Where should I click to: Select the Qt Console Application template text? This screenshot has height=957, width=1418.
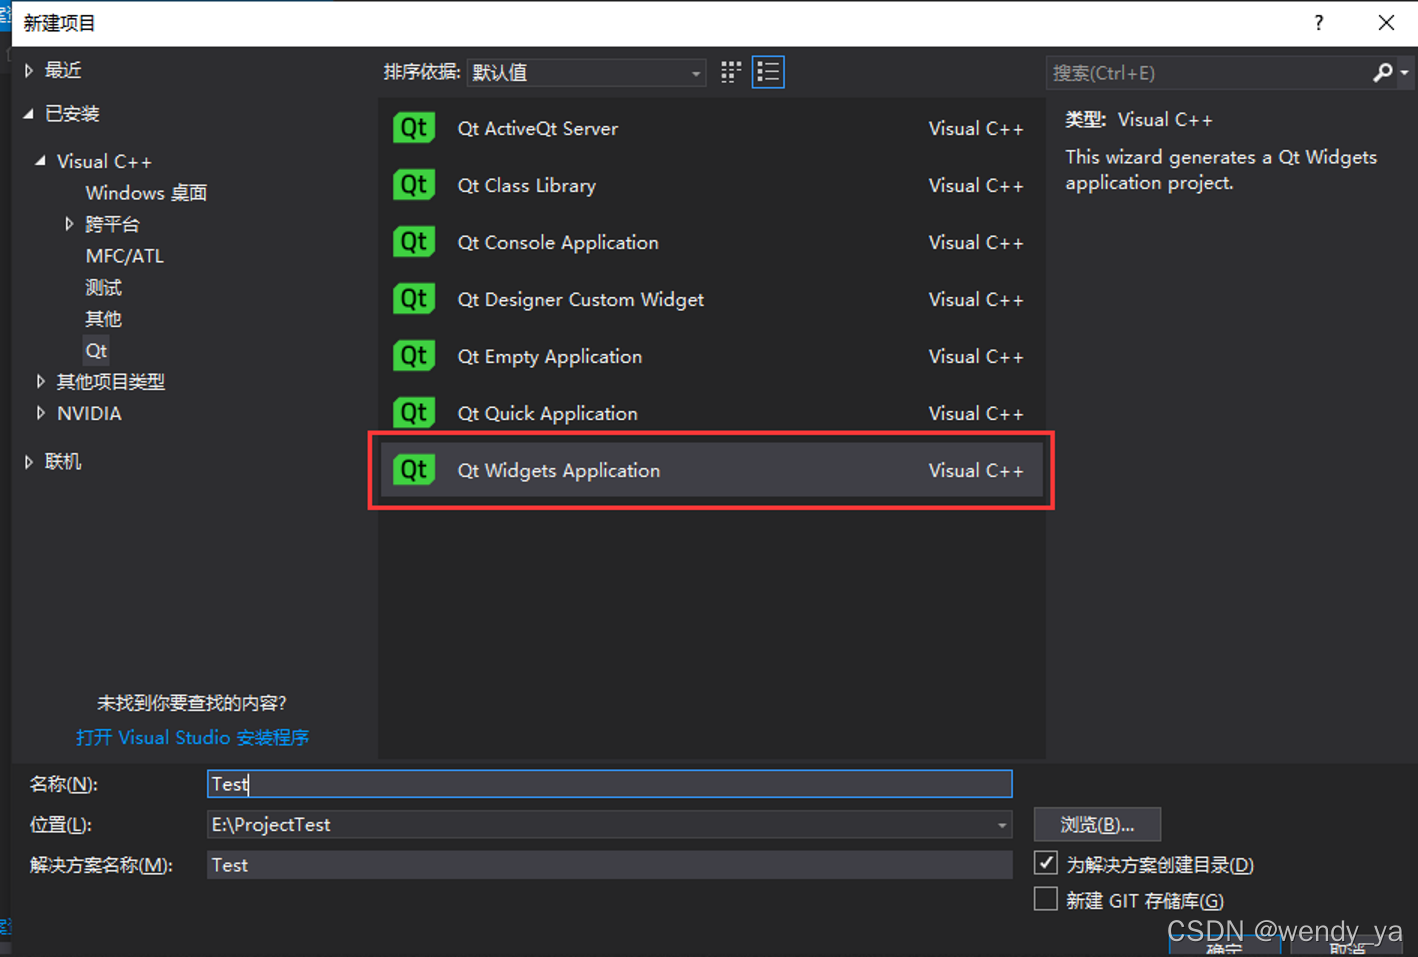coord(558,242)
